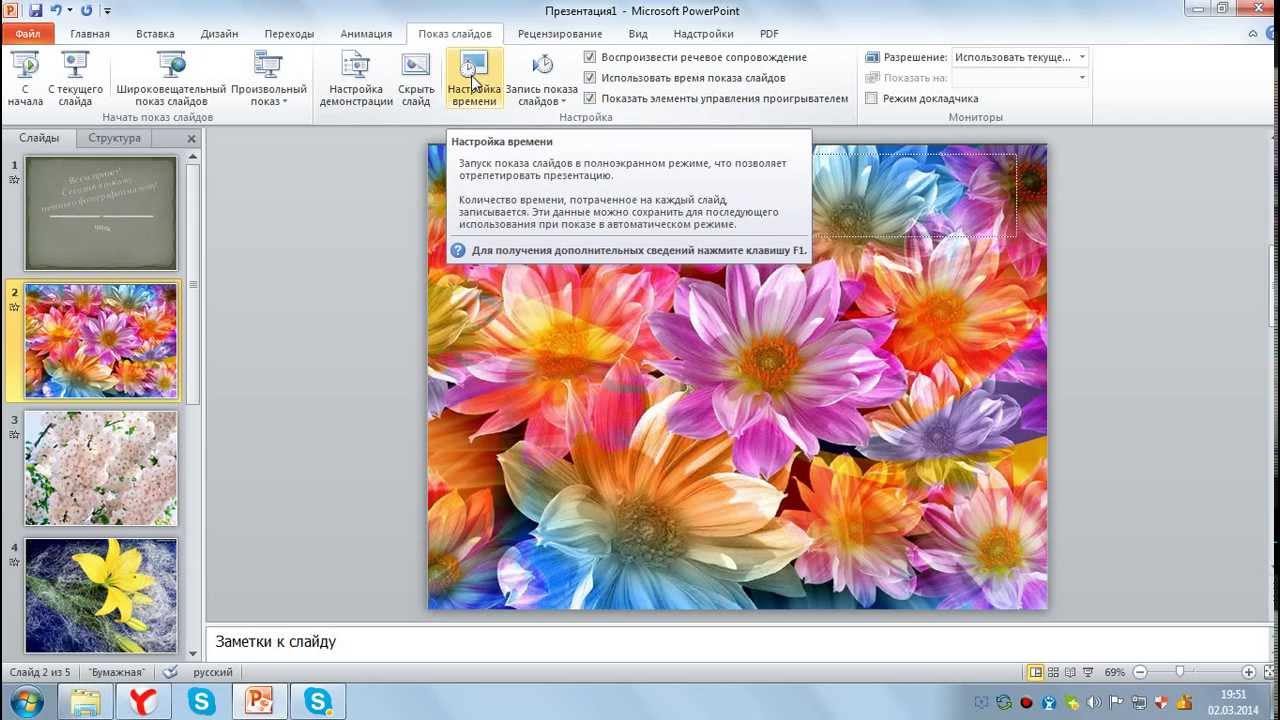Select slide 3 white blossoms thumbnail
The height and width of the screenshot is (720, 1280).
pyautogui.click(x=101, y=468)
